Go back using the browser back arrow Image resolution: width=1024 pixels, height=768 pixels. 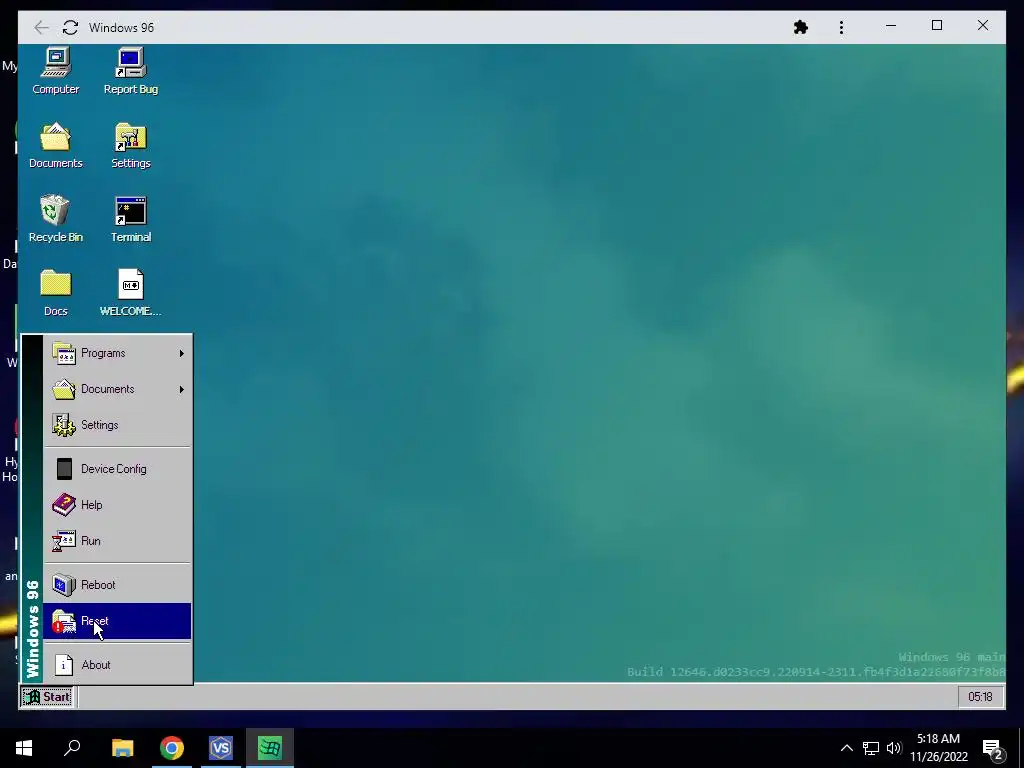tap(41, 27)
